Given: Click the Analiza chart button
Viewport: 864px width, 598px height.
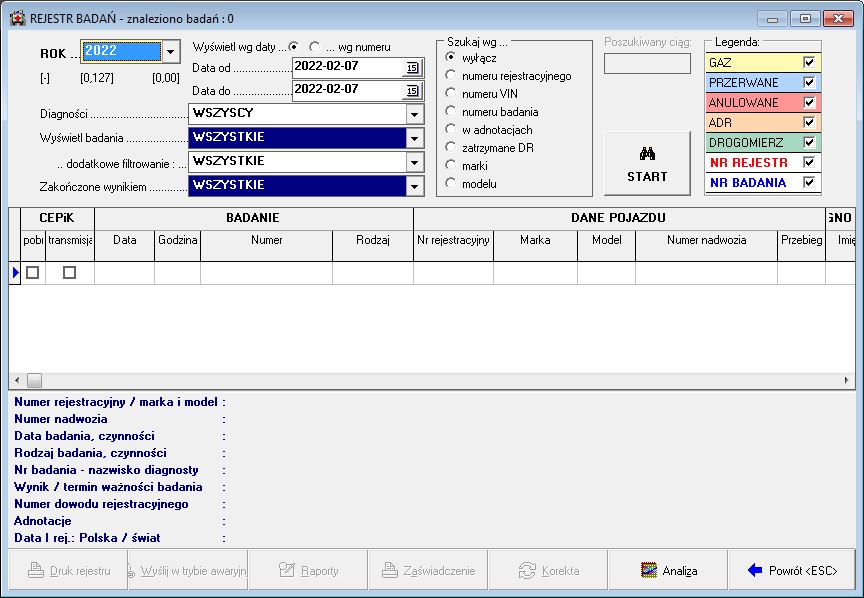Looking at the screenshot, I should tap(668, 570).
